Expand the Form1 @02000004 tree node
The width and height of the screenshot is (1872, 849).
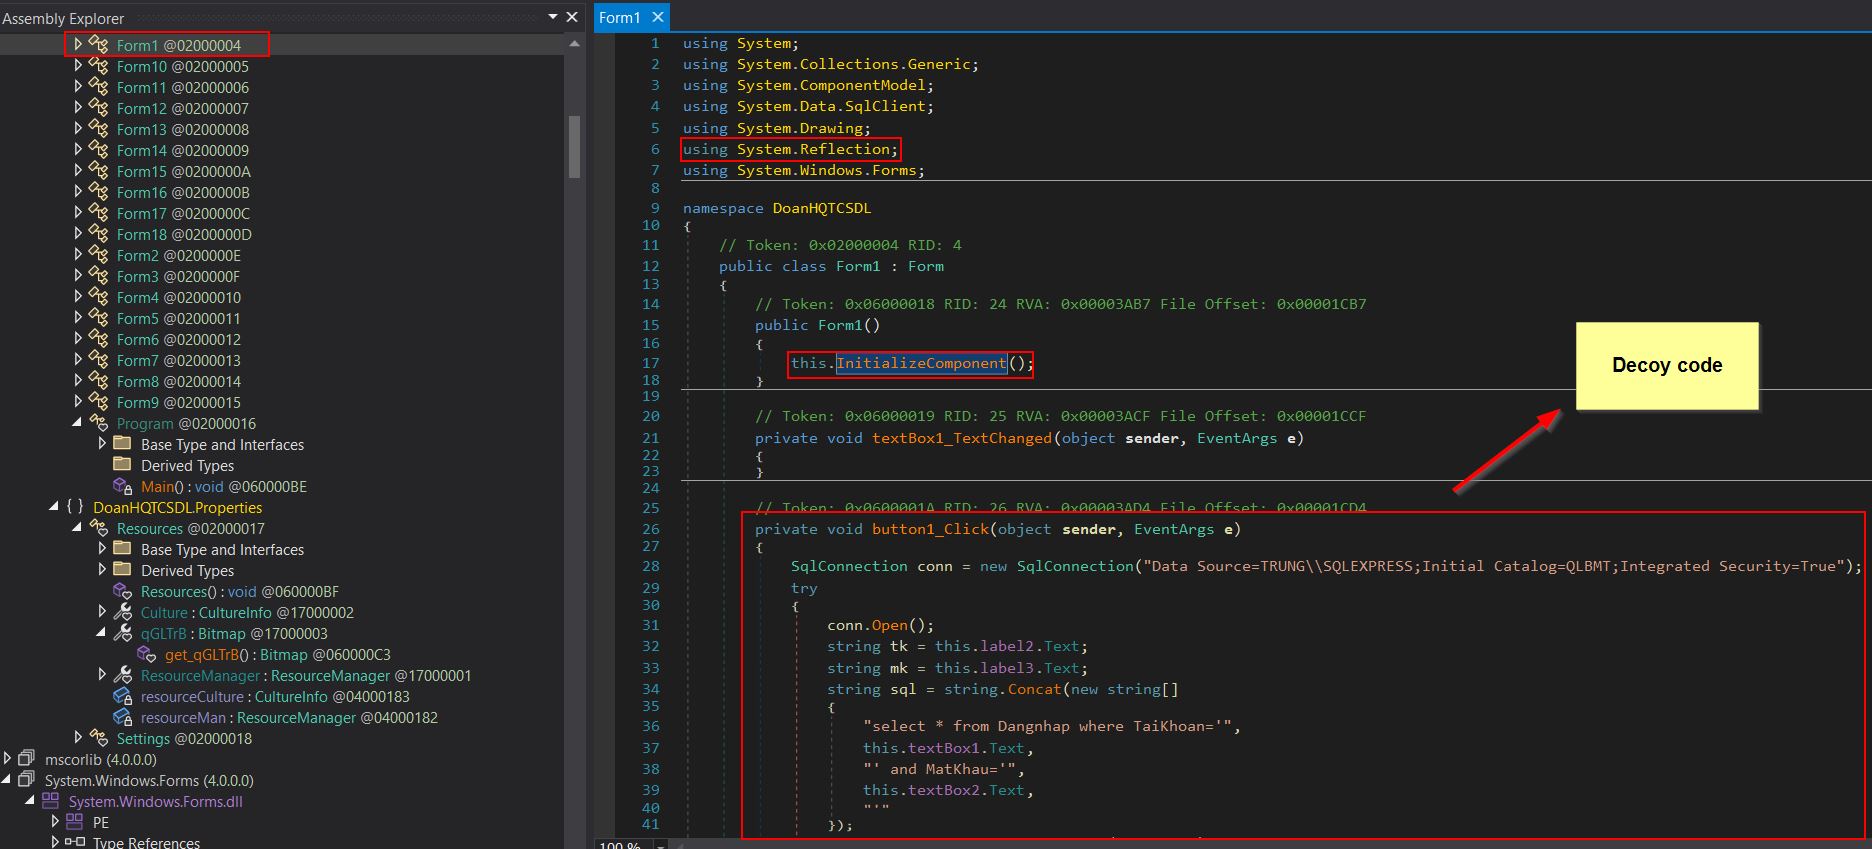tap(78, 44)
